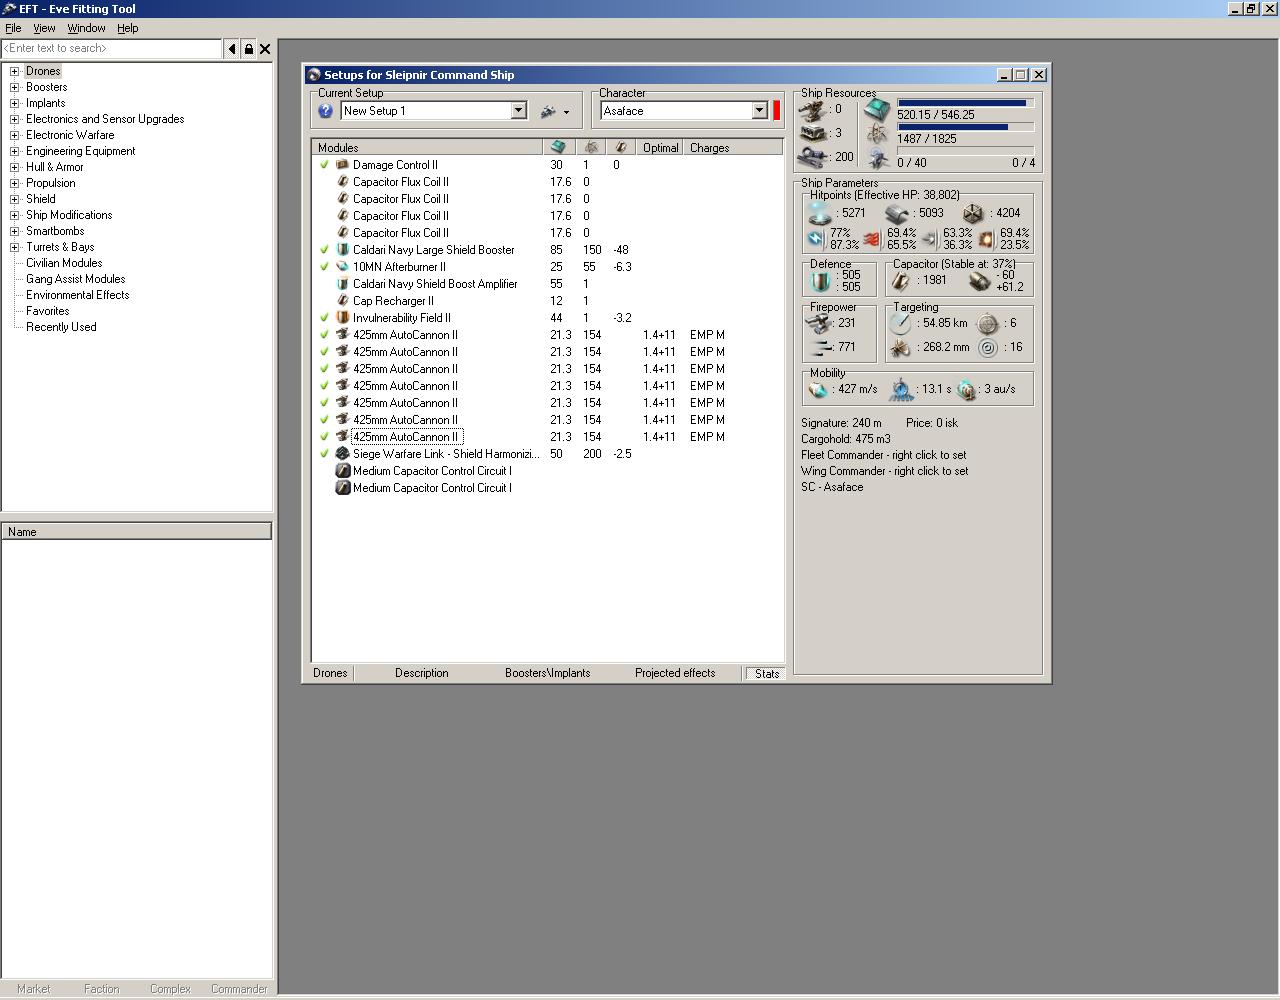This screenshot has width=1280, height=1000.
Task: Expand the Implants category
Action: coord(14,103)
